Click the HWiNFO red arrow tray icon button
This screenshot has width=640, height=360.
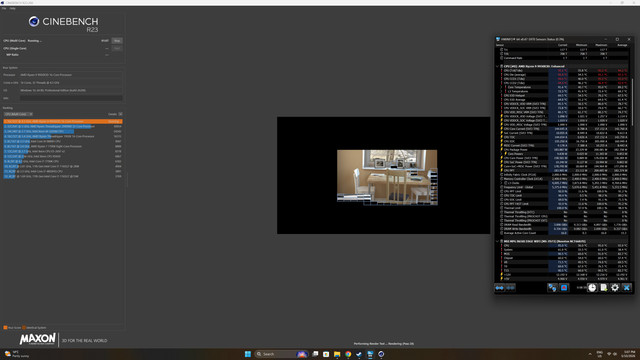564,288
